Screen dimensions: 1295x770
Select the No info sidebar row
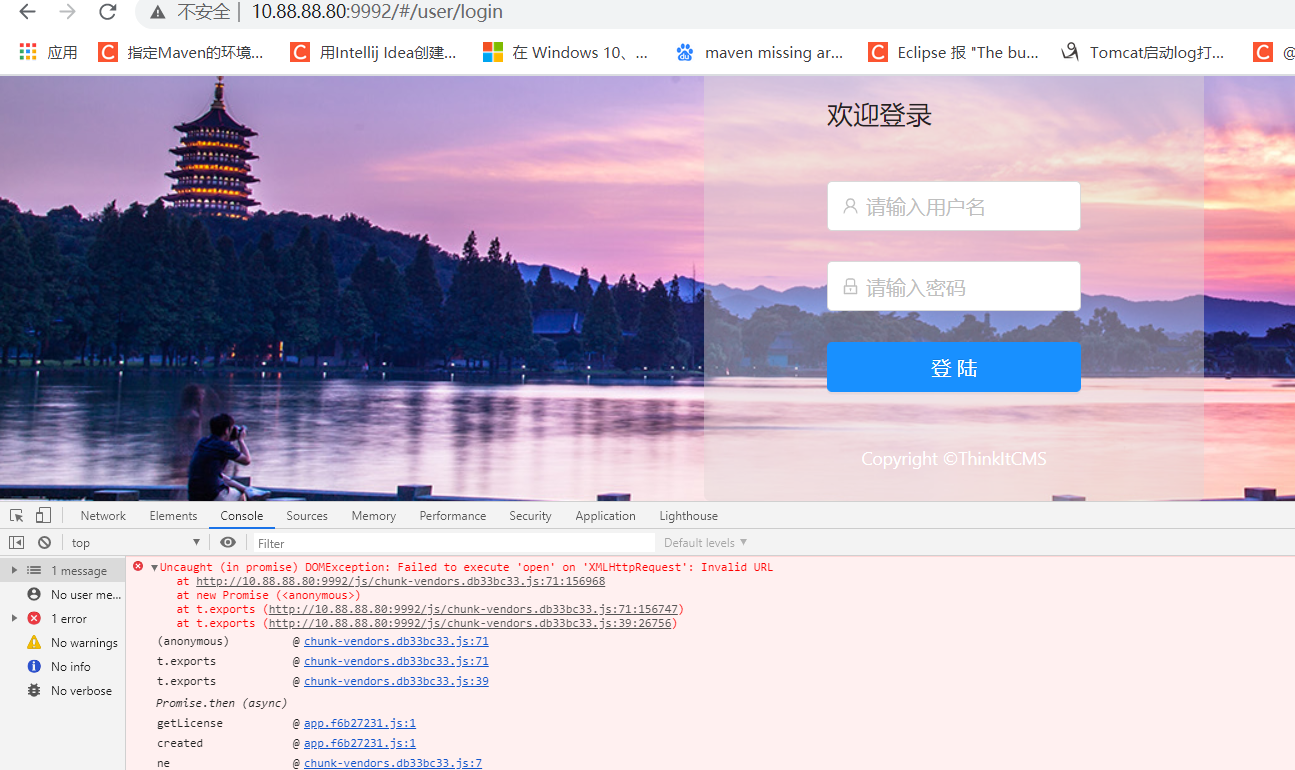(x=63, y=666)
